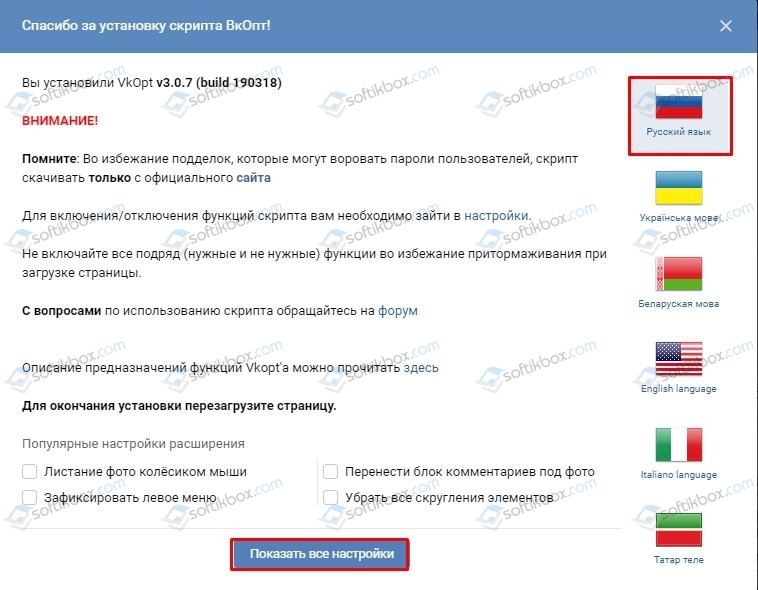Close the VkOpt thank-you dialog

pos(725,26)
